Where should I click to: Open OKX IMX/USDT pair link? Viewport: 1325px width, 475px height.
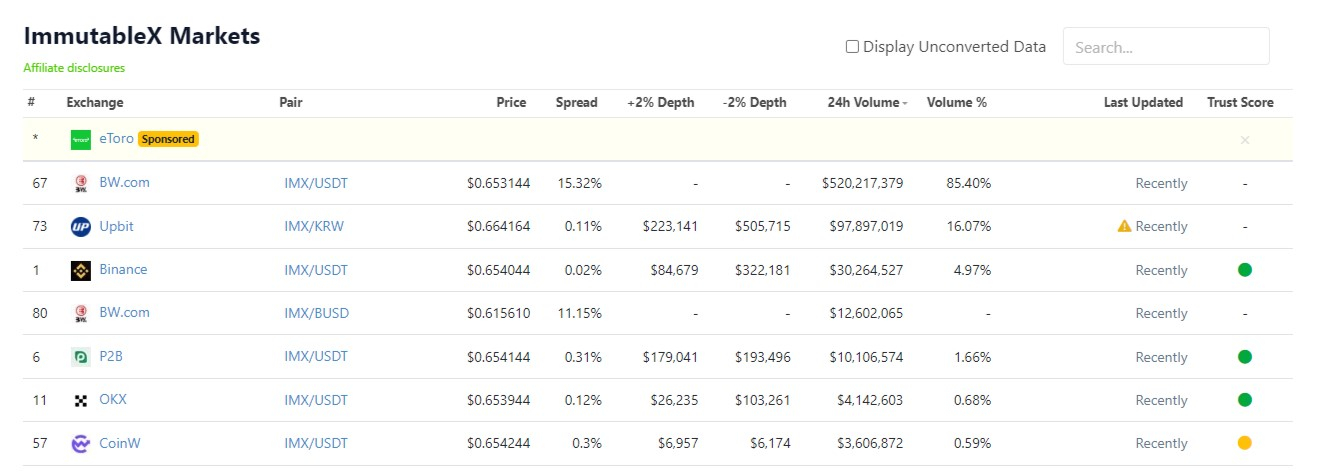[316, 400]
